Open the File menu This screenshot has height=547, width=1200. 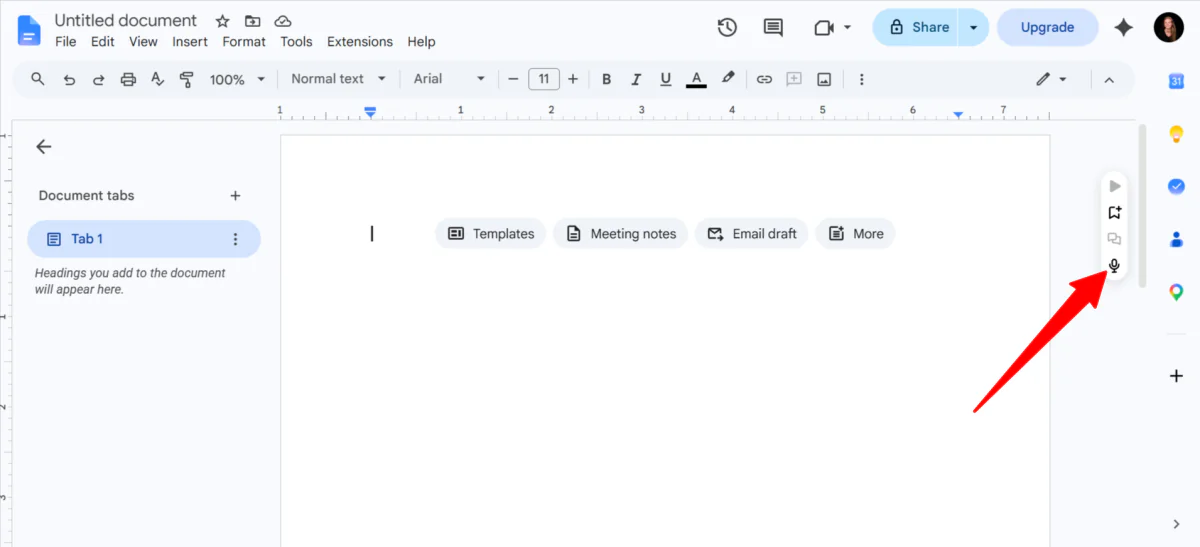tap(65, 42)
